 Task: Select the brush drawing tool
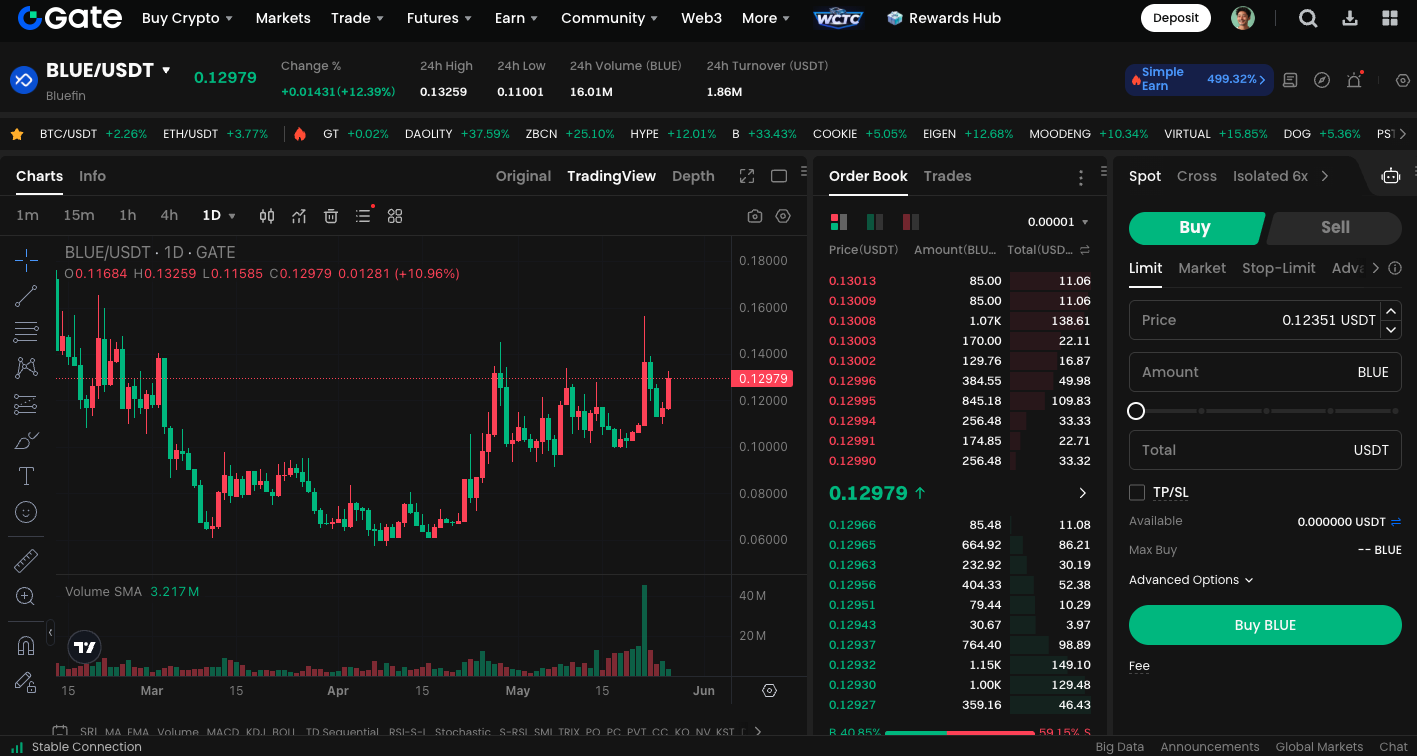pyautogui.click(x=26, y=440)
